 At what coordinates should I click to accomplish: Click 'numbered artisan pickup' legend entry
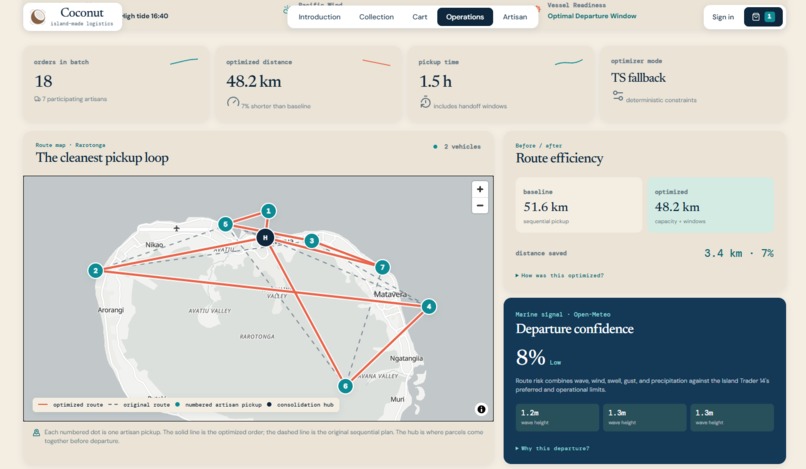tap(218, 405)
